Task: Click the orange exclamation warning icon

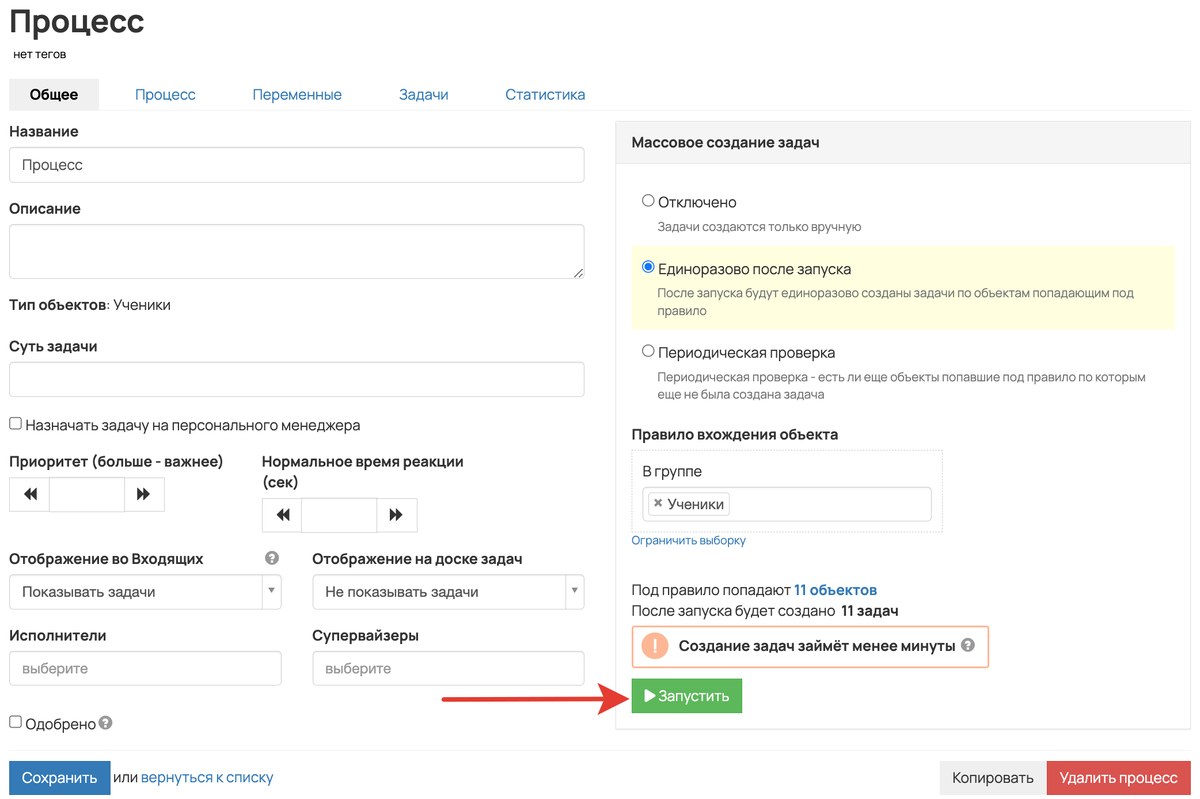Action: coord(654,646)
